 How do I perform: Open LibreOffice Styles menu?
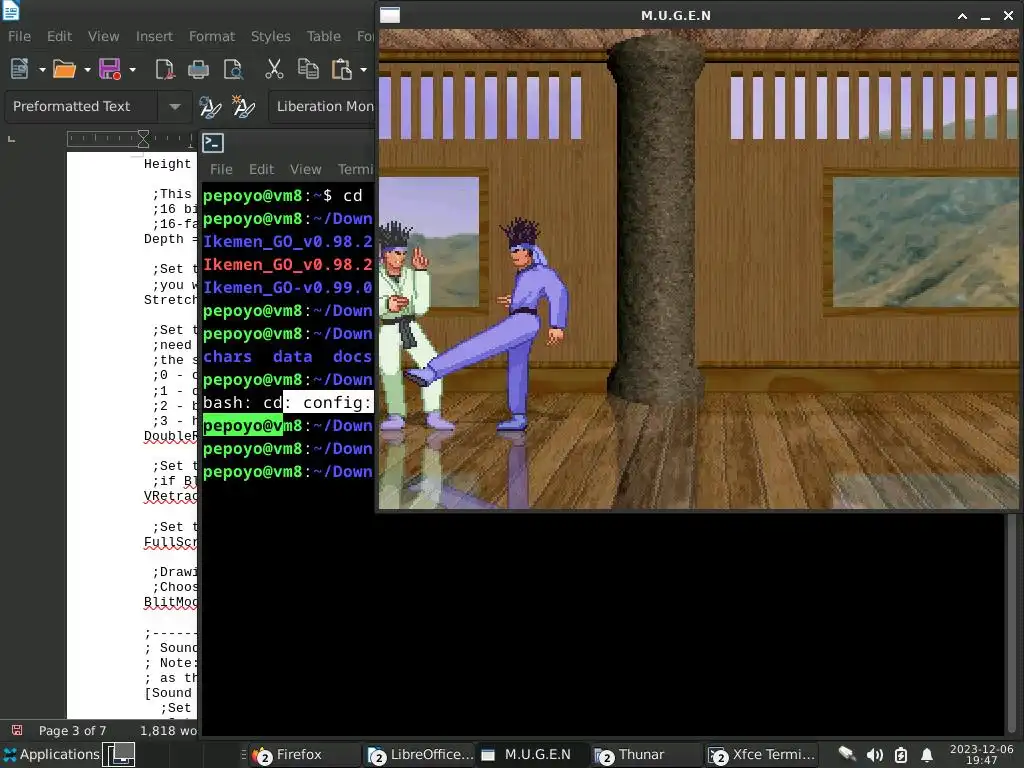tap(270, 37)
